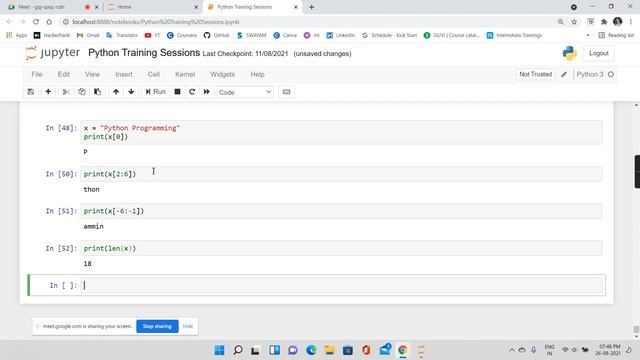
Task: Open the LinkedIn bookmark
Action: click(x=341, y=36)
